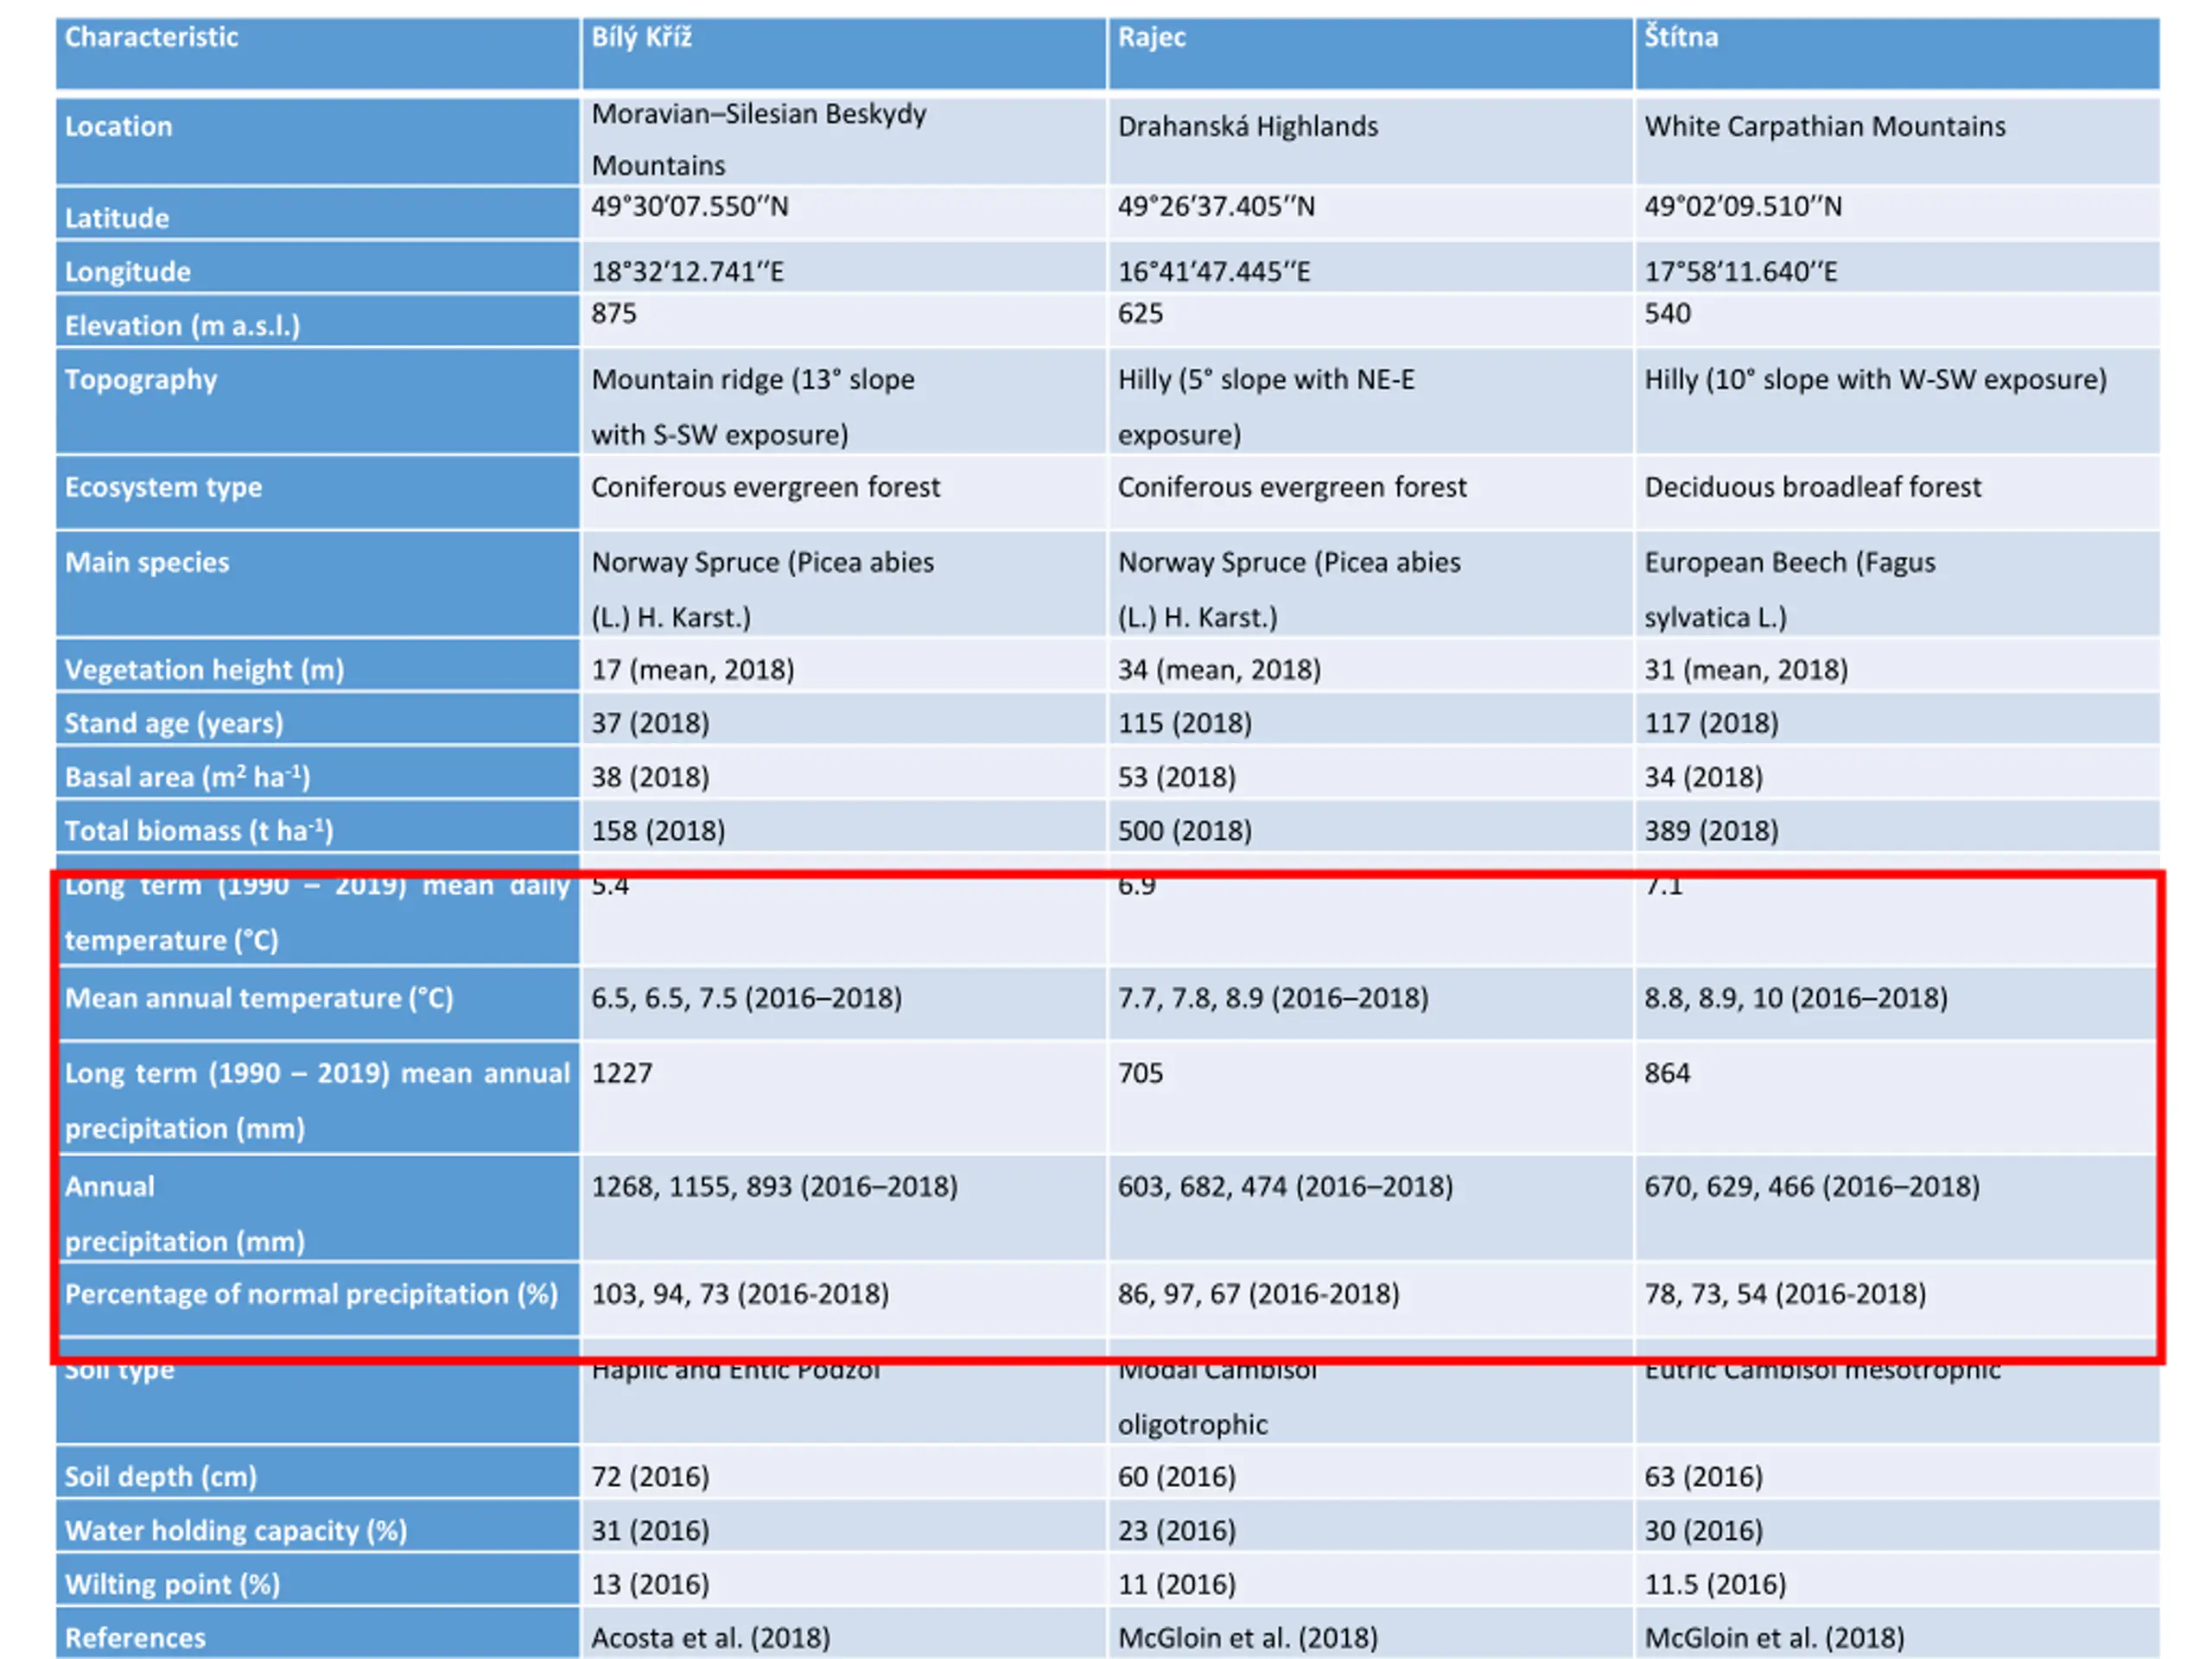Click 'Deciduous broadleaf forest' cell

coord(1897,492)
